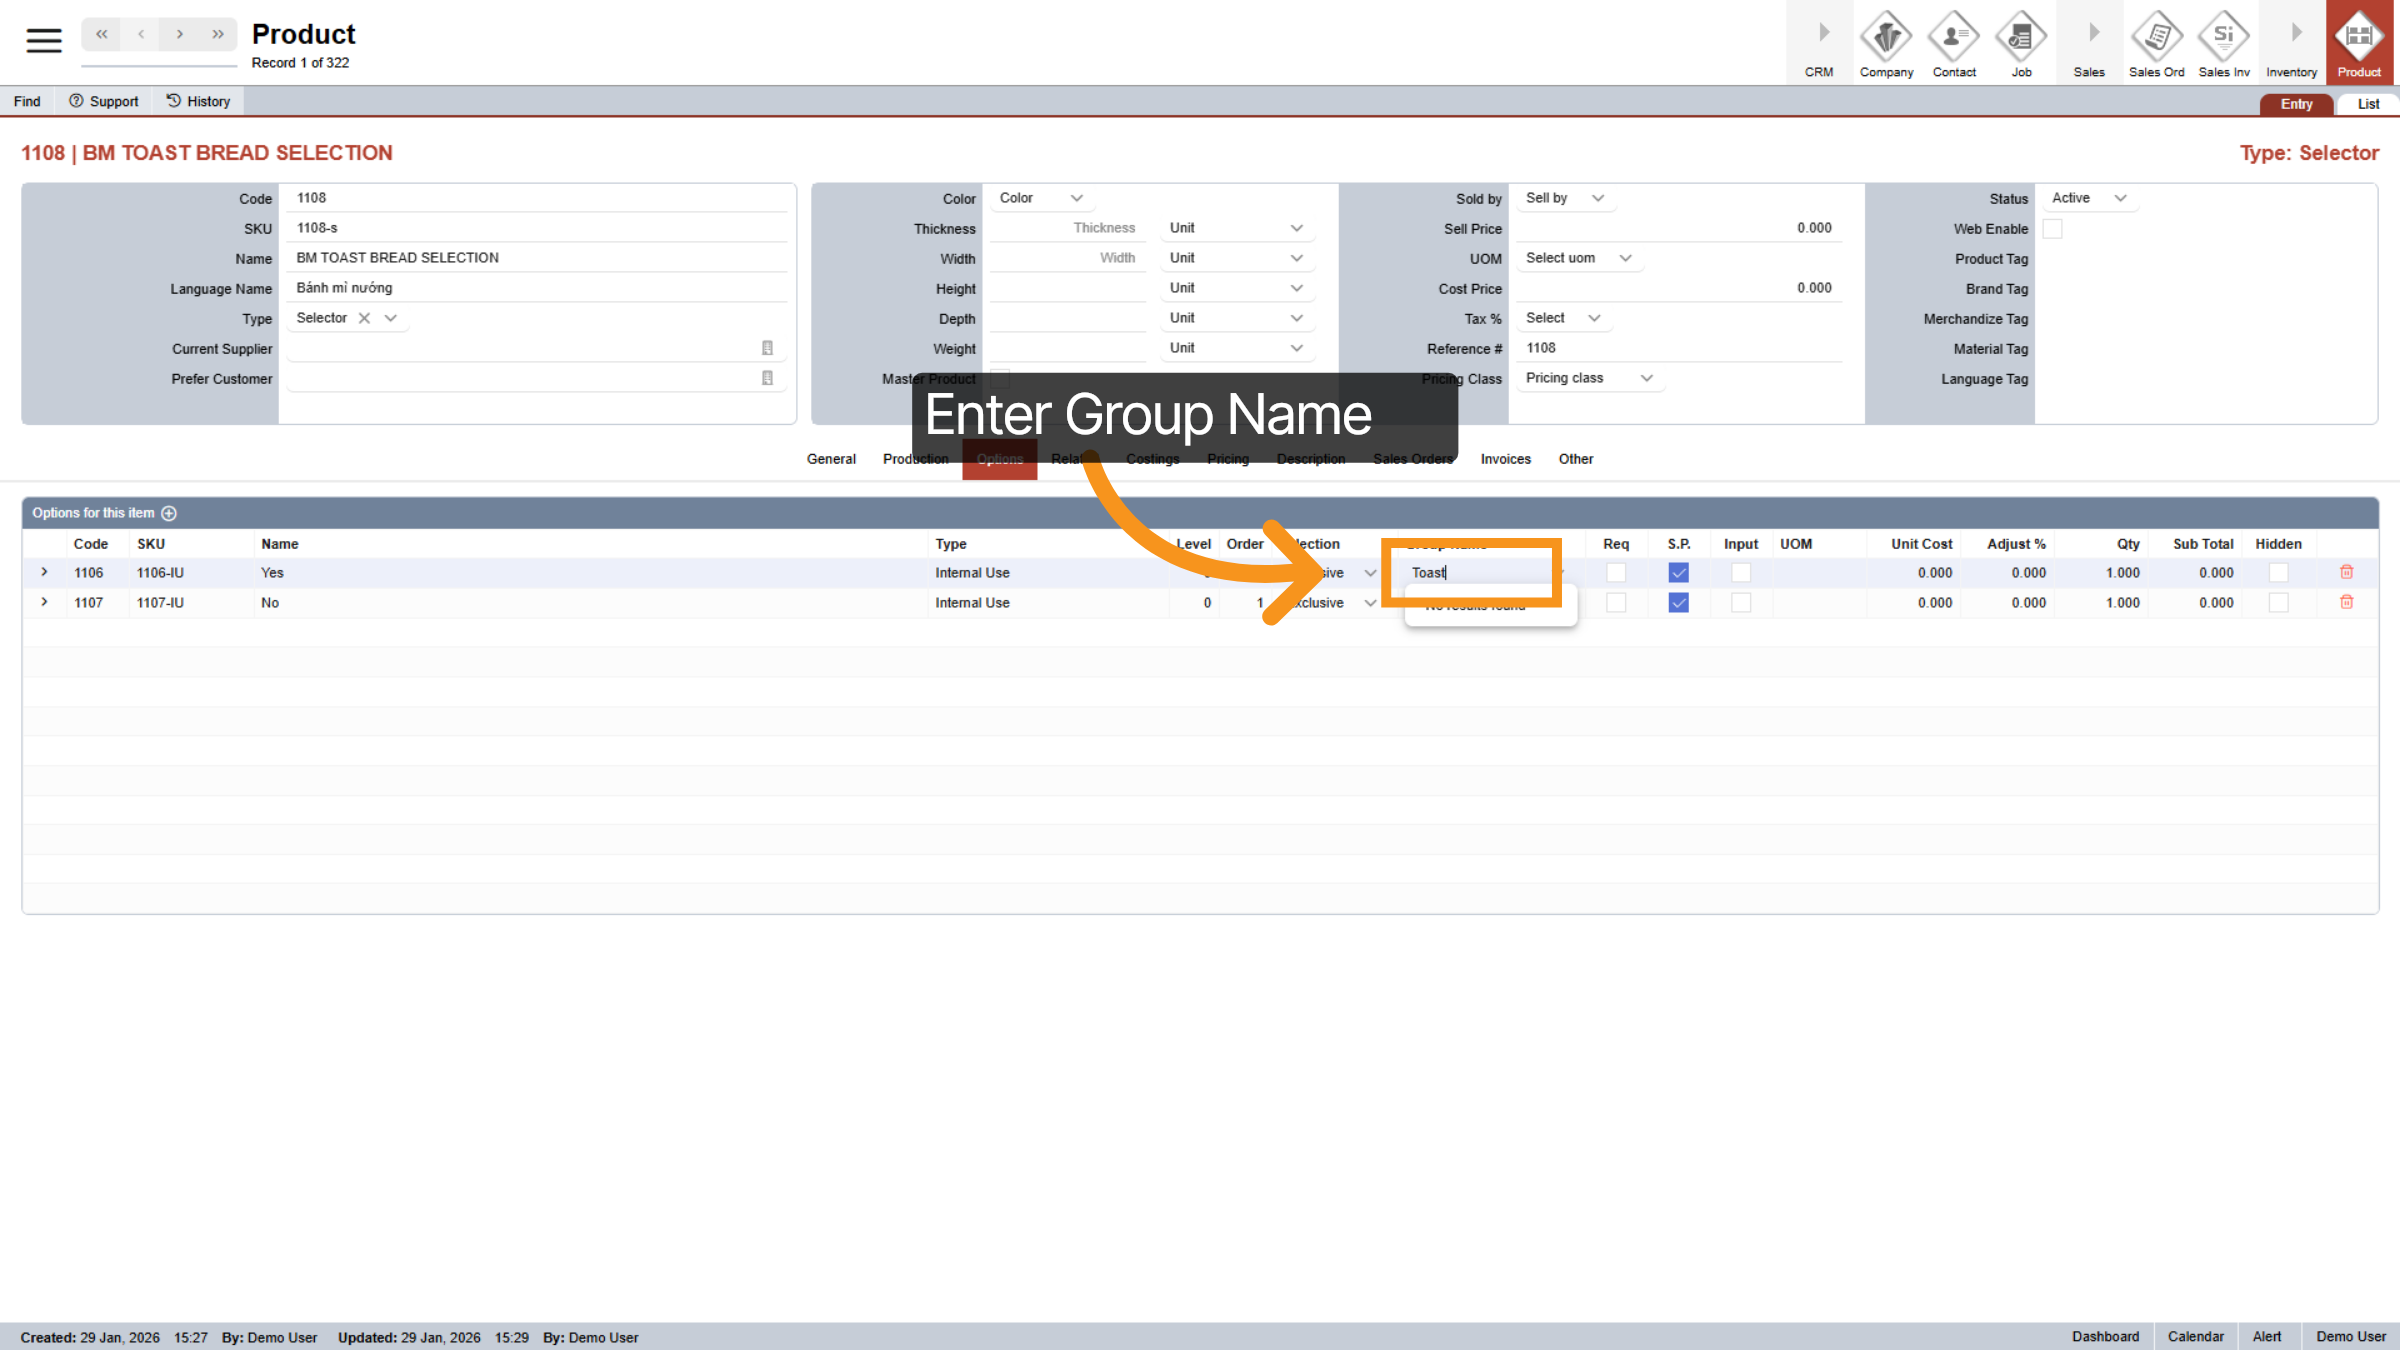Enable the Web Enable checkbox
Screen dimensions: 2400x1350
(x=2053, y=228)
